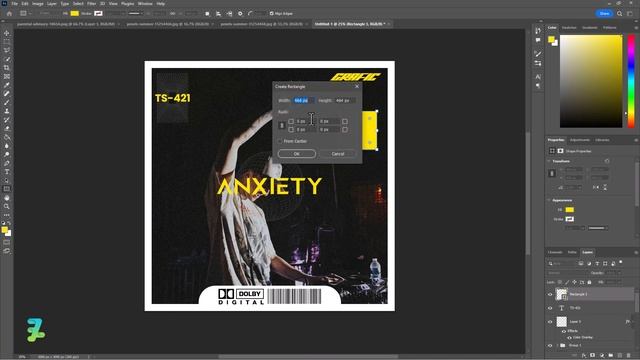Screen dimensions: 640x360
Task: Click the delete layer trash icon
Action: [629, 356]
